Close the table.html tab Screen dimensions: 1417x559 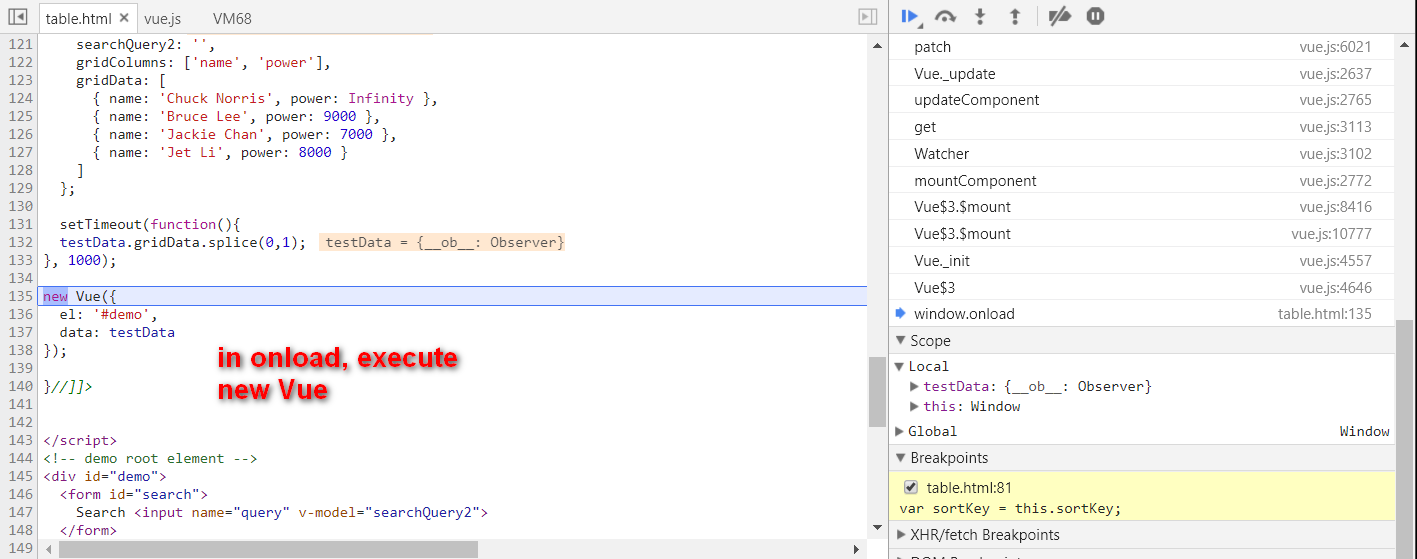pos(124,18)
